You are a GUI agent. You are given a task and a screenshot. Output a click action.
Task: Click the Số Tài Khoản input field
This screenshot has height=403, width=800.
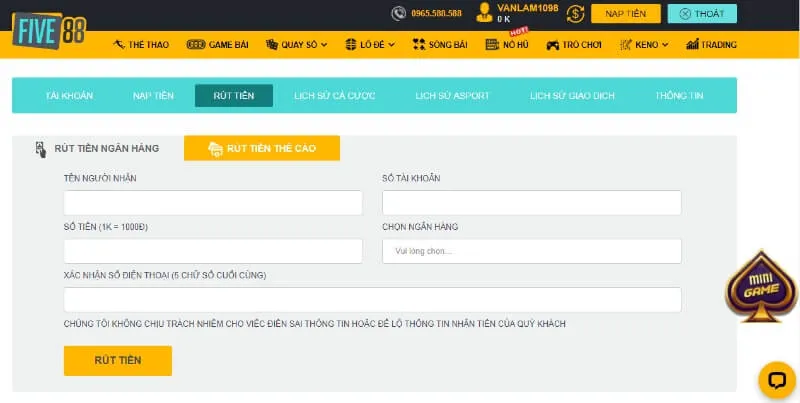531,203
